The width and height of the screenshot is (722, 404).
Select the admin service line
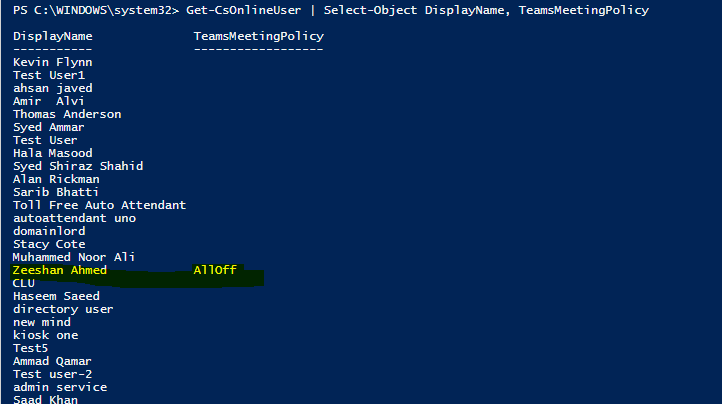click(59, 387)
